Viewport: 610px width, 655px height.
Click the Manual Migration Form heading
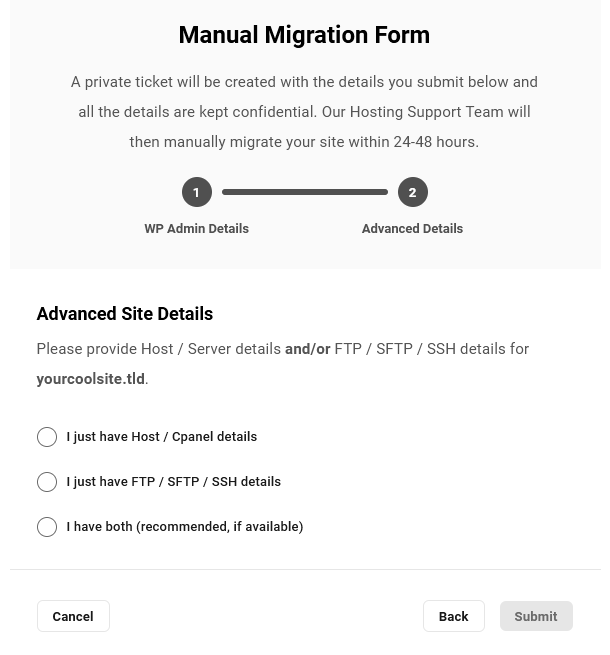tap(304, 35)
